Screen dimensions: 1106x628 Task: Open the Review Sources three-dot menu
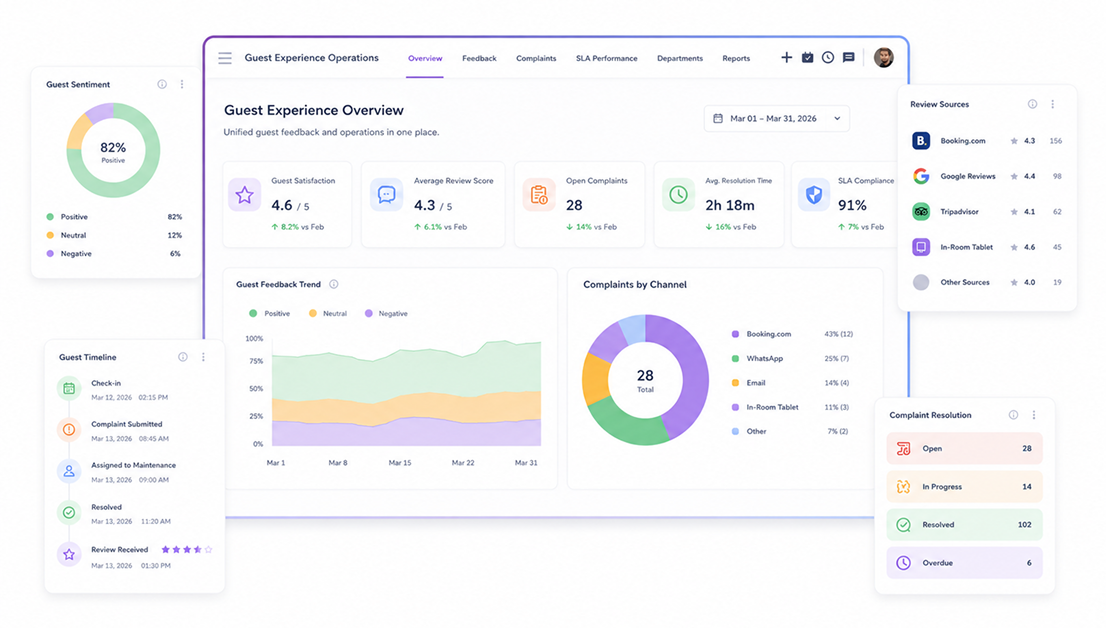1052,104
